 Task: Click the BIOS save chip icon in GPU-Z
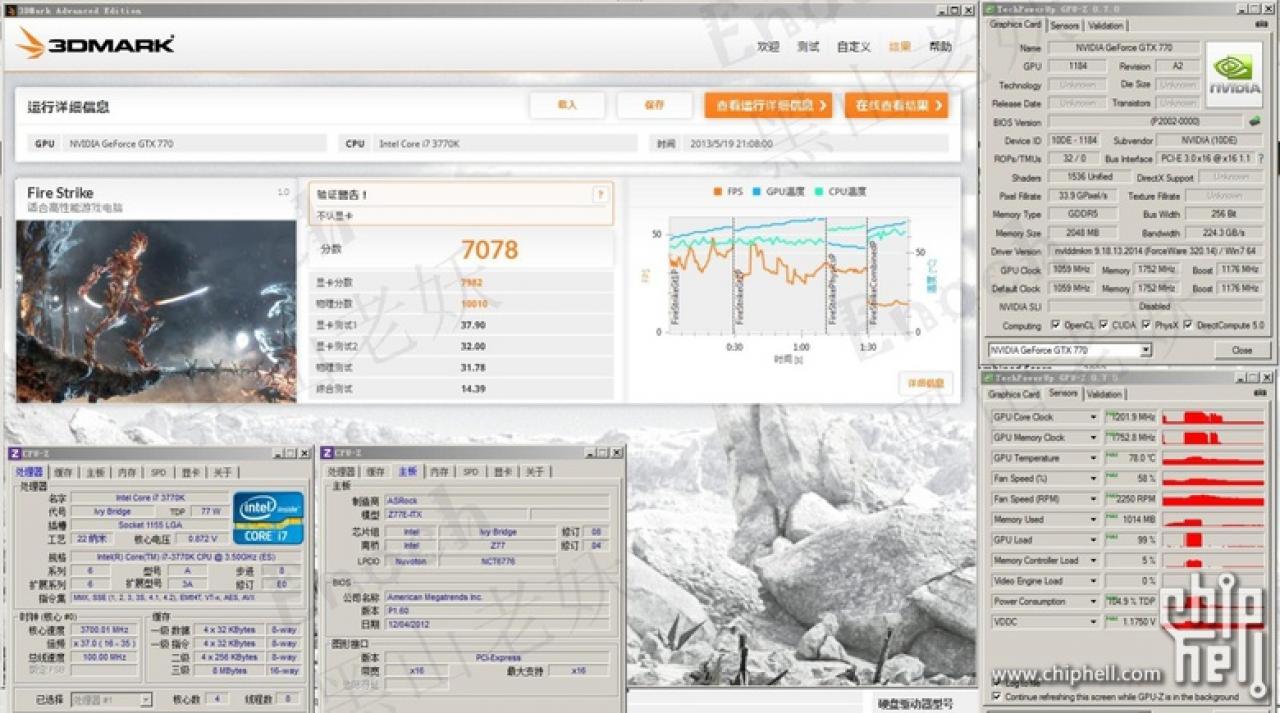[x=1255, y=122]
